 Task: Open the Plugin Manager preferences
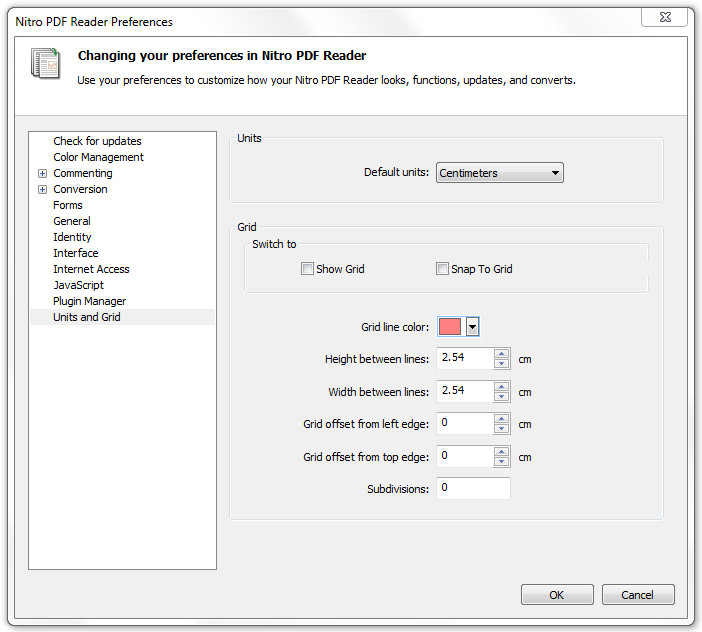[89, 301]
